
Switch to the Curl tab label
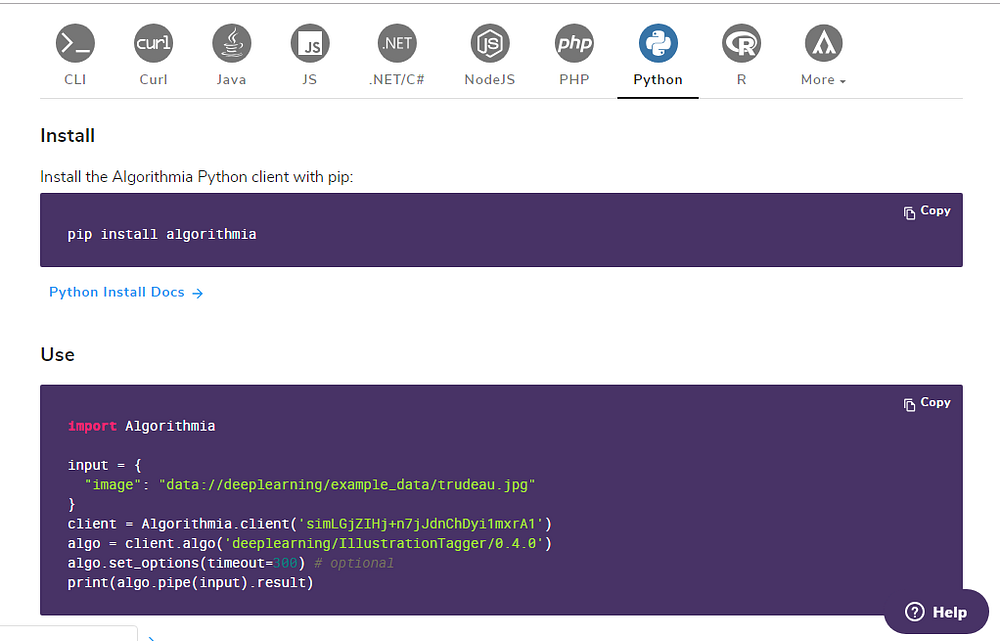click(154, 80)
